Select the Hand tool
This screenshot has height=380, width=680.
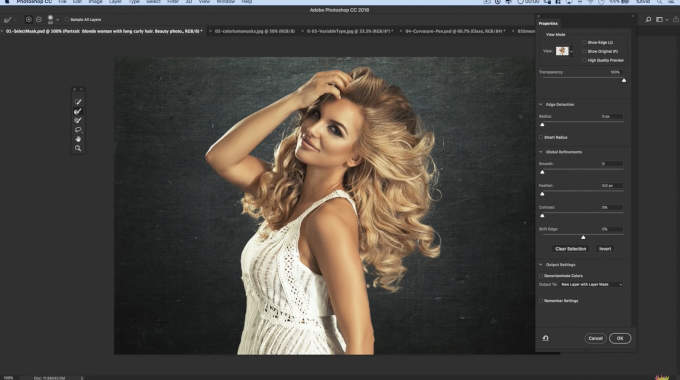pyautogui.click(x=78, y=139)
